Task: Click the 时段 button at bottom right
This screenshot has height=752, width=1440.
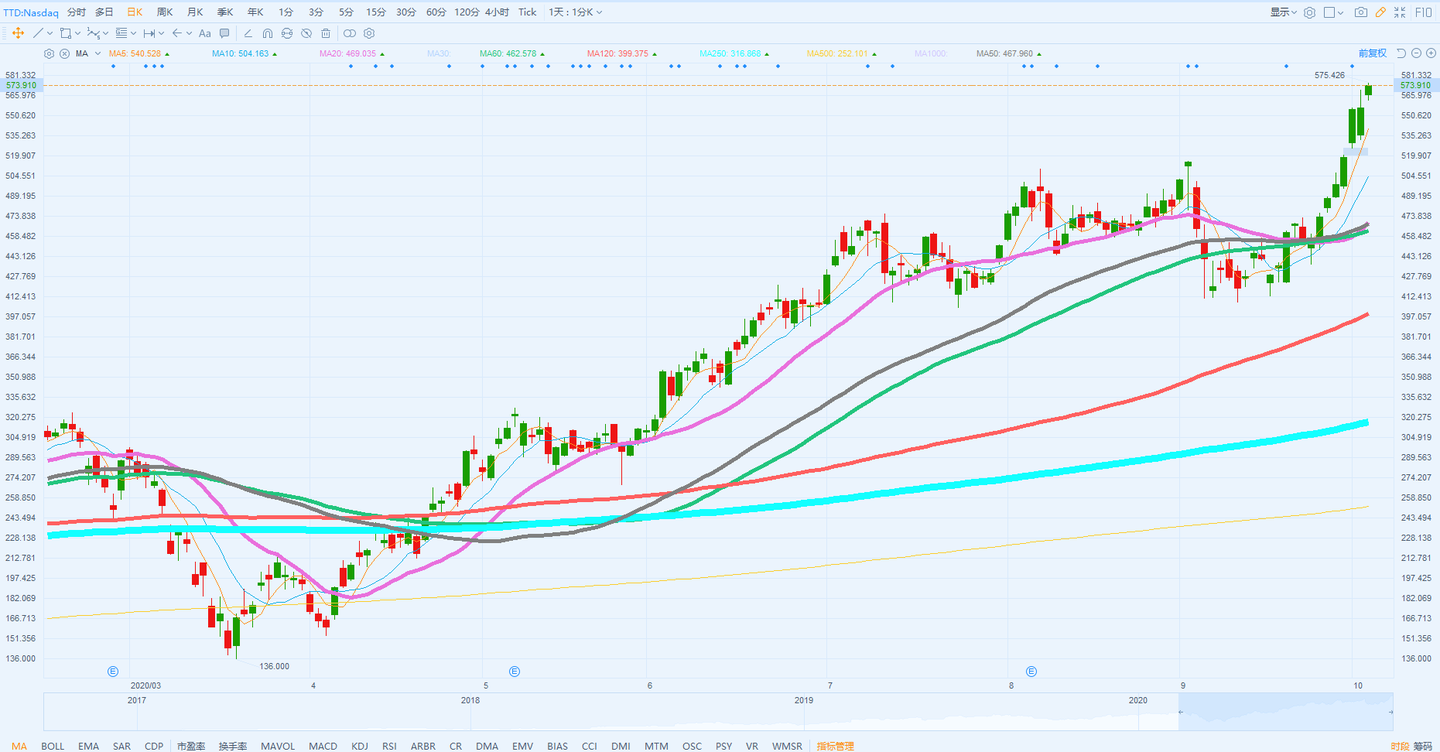Action: (x=1399, y=746)
